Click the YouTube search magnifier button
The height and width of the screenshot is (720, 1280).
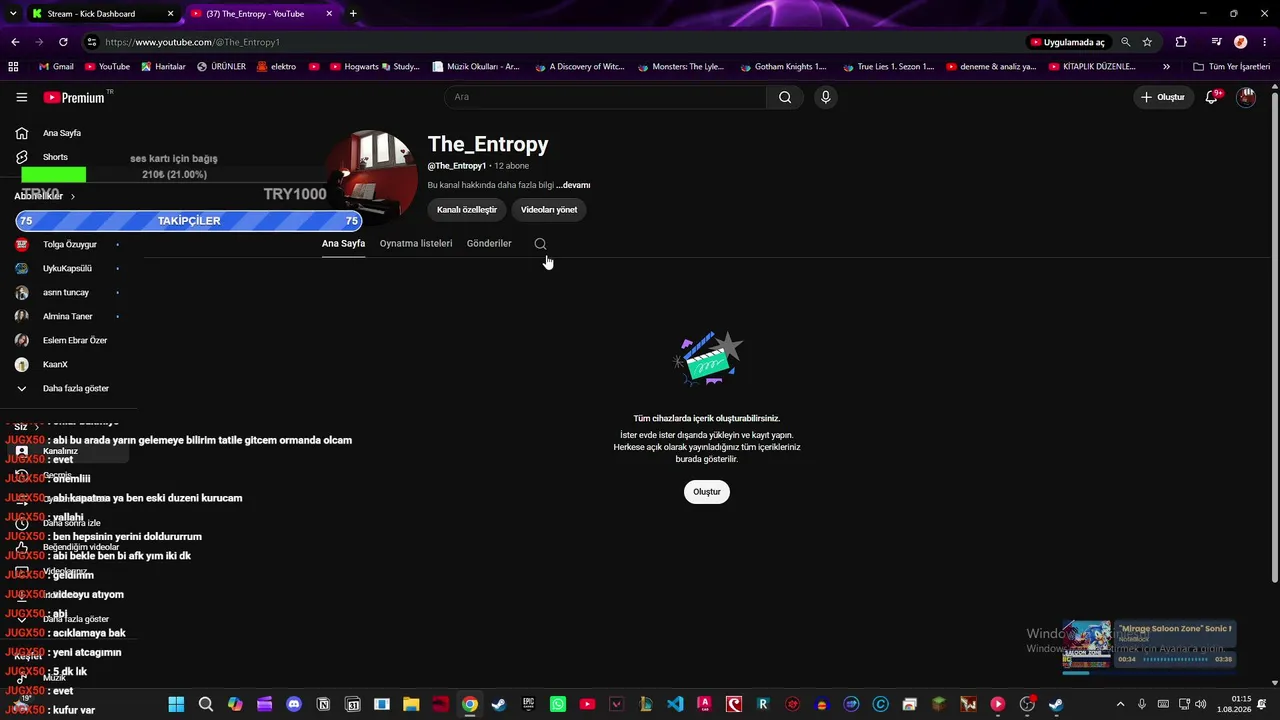point(785,97)
